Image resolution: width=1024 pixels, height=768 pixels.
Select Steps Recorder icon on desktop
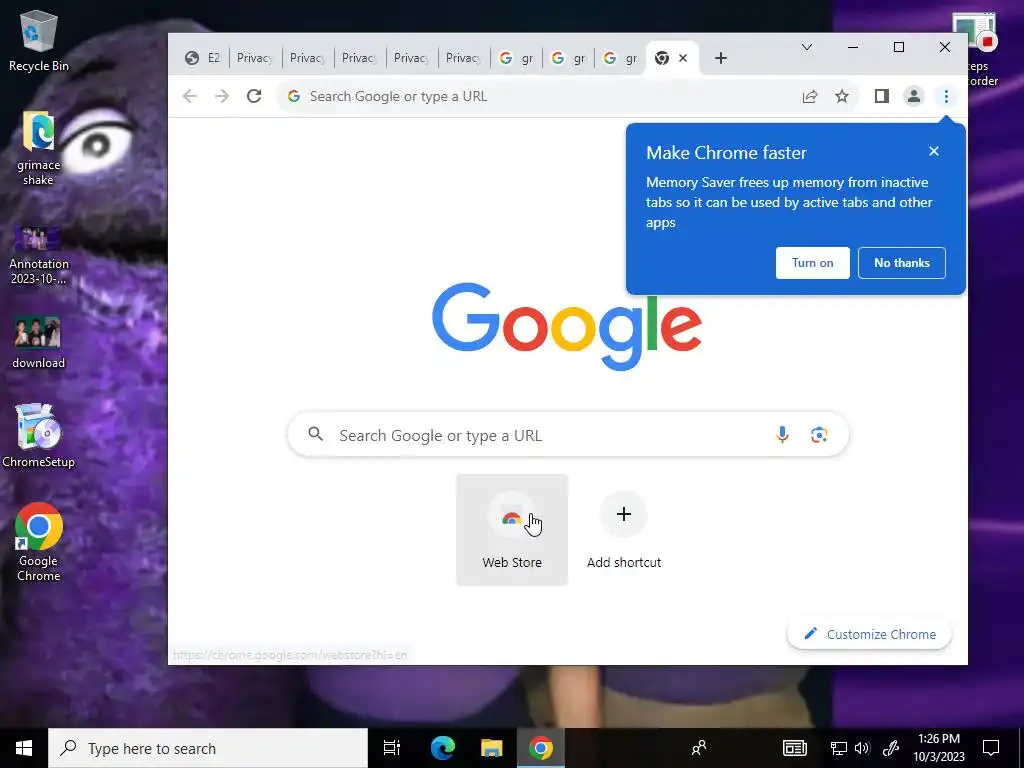tap(978, 49)
